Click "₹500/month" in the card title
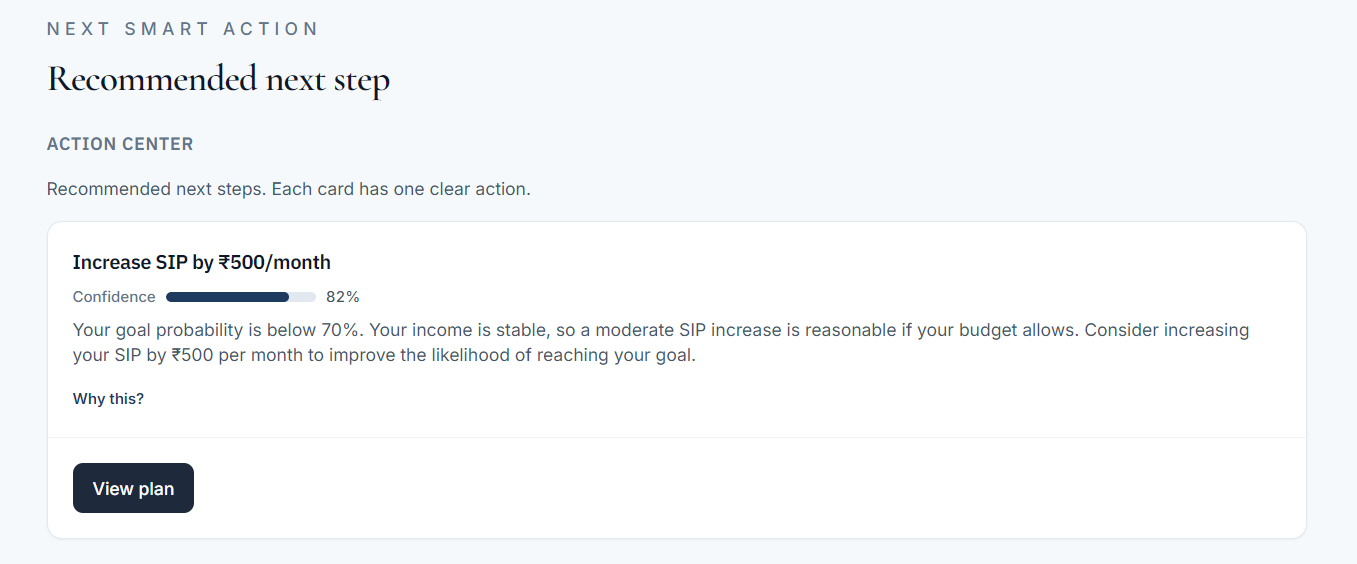1357x564 pixels. (x=274, y=263)
